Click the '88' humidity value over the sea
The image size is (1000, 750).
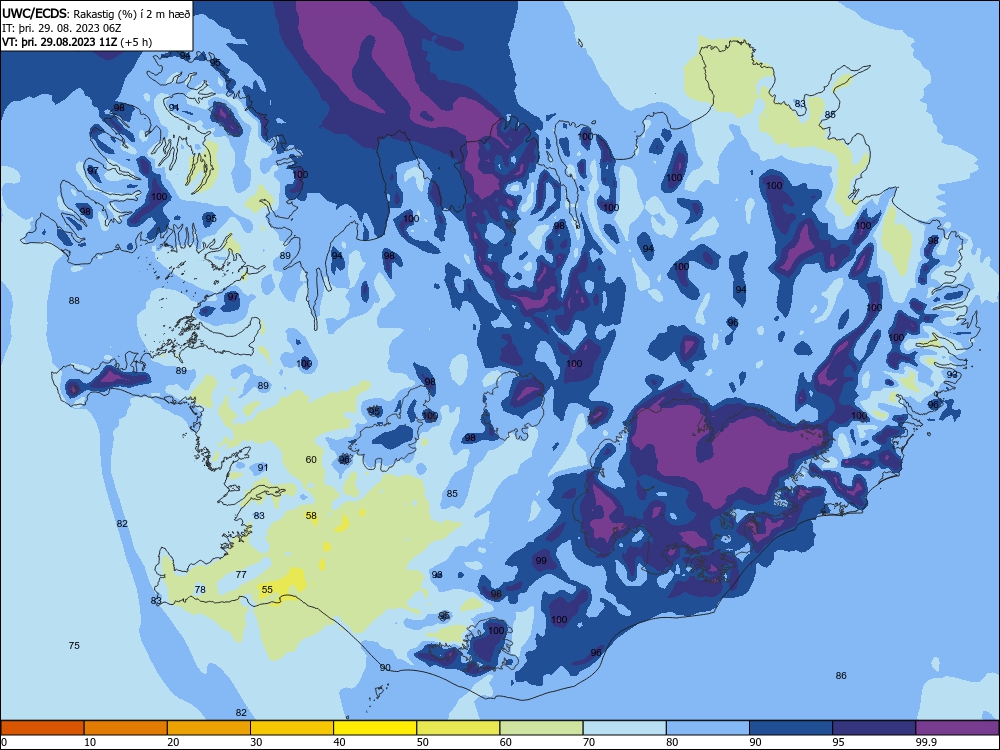[x=74, y=300]
